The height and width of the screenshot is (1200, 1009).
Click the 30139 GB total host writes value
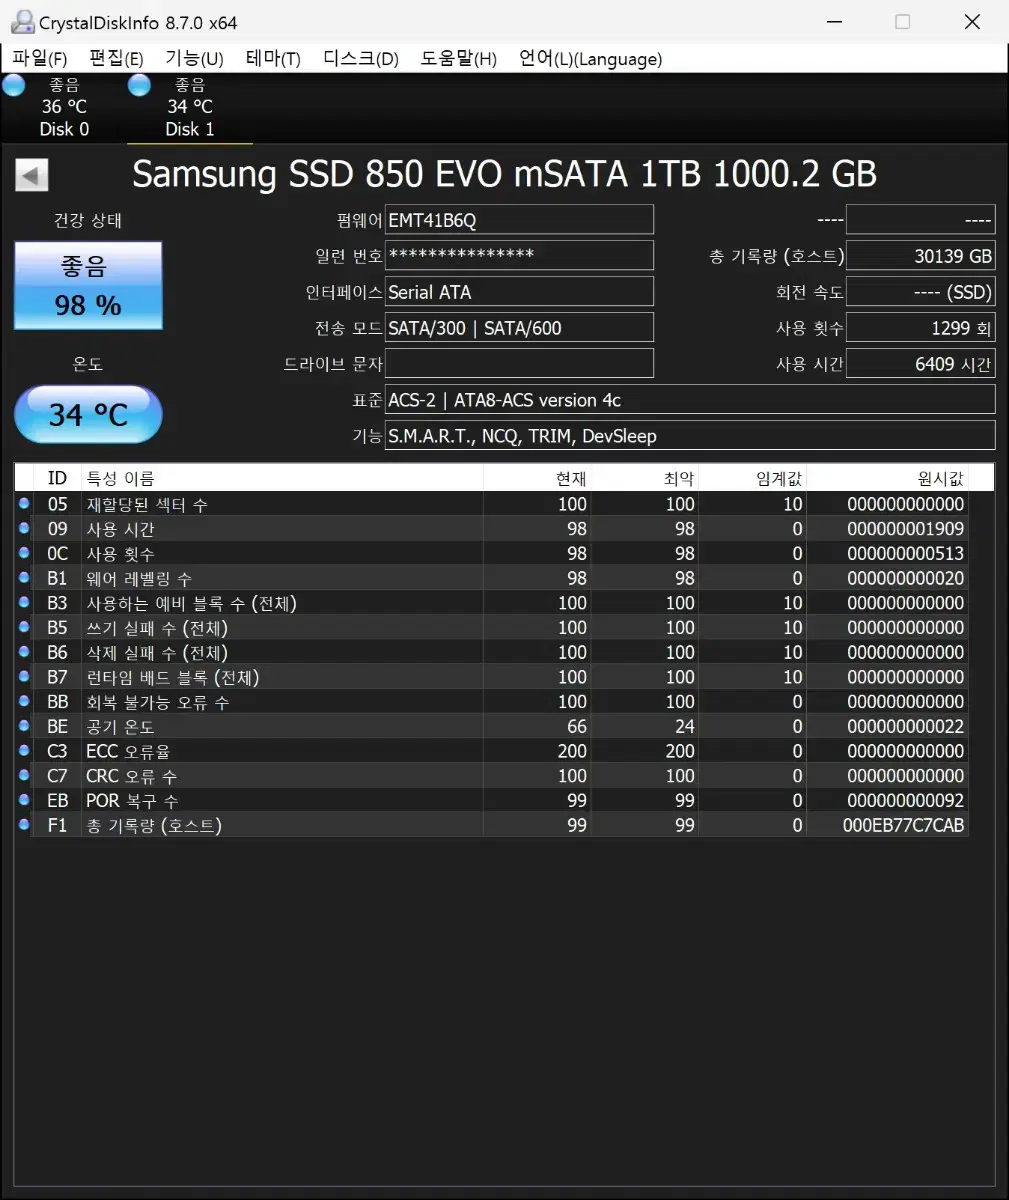[x=920, y=255]
